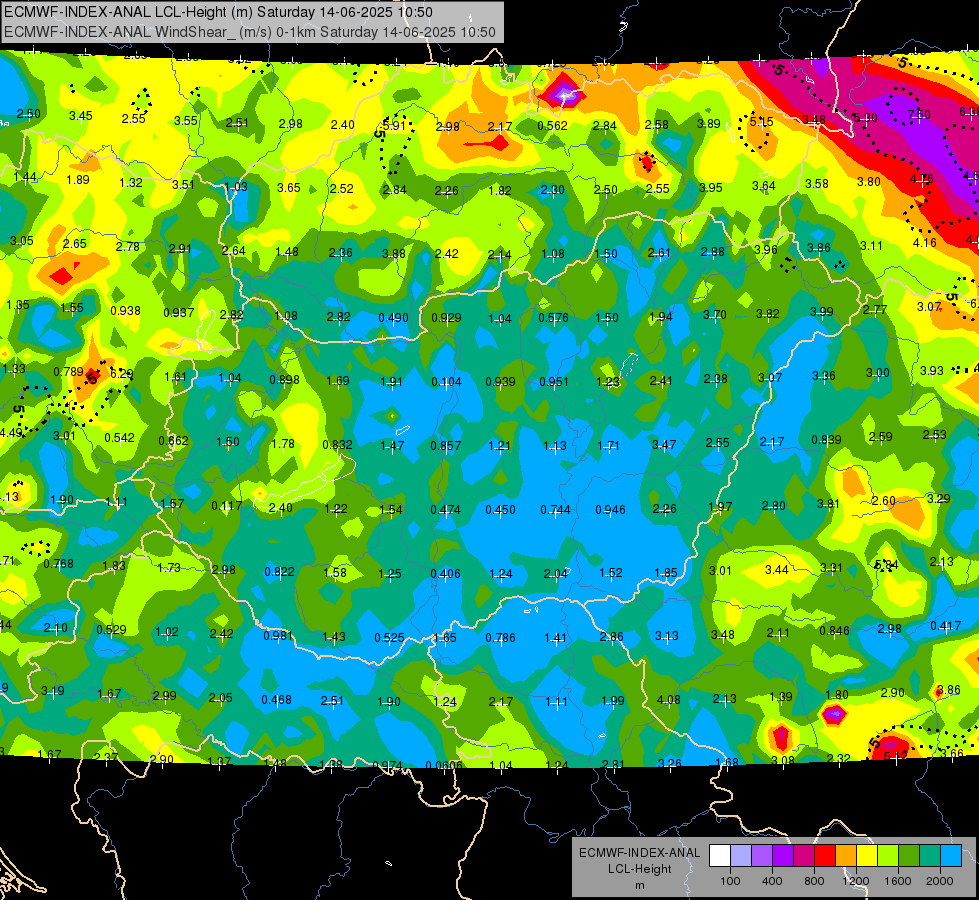Click the legend tick value 400
Viewport: 979px width, 900px height.
coord(772,881)
